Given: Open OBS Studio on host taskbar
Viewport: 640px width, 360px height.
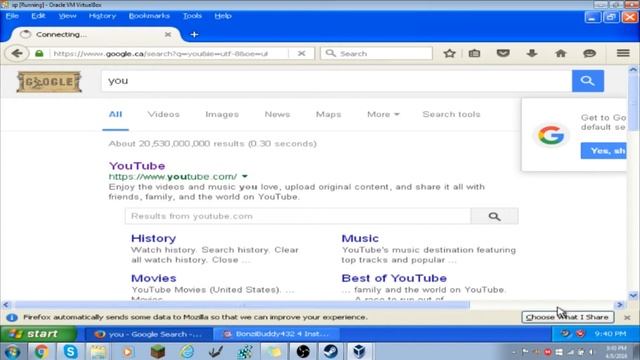Looking at the screenshot, I should (303, 351).
